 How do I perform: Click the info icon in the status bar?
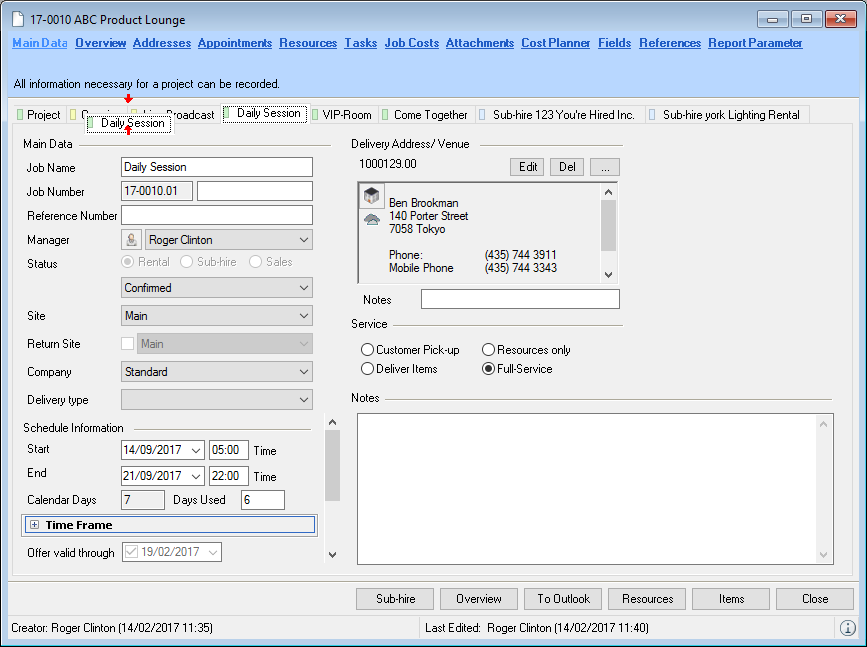click(x=847, y=628)
